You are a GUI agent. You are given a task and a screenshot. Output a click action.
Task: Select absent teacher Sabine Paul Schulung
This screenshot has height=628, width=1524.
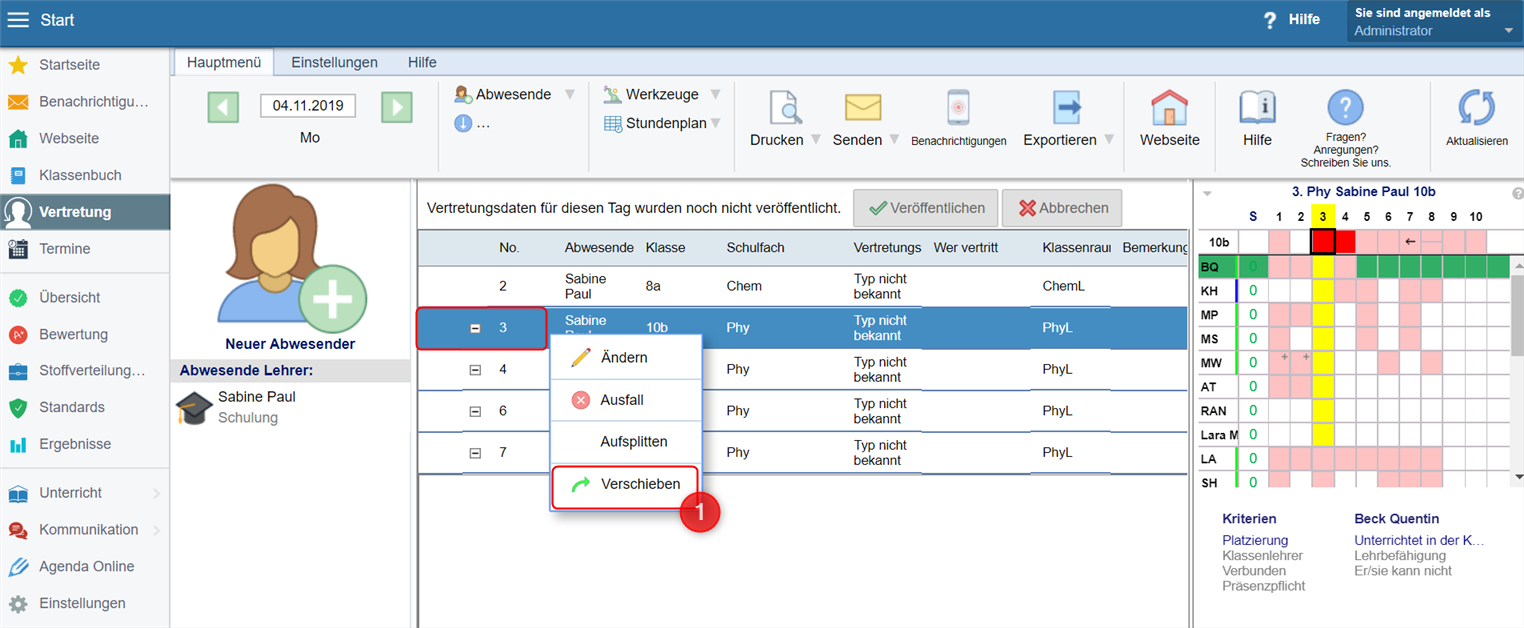(x=290, y=407)
